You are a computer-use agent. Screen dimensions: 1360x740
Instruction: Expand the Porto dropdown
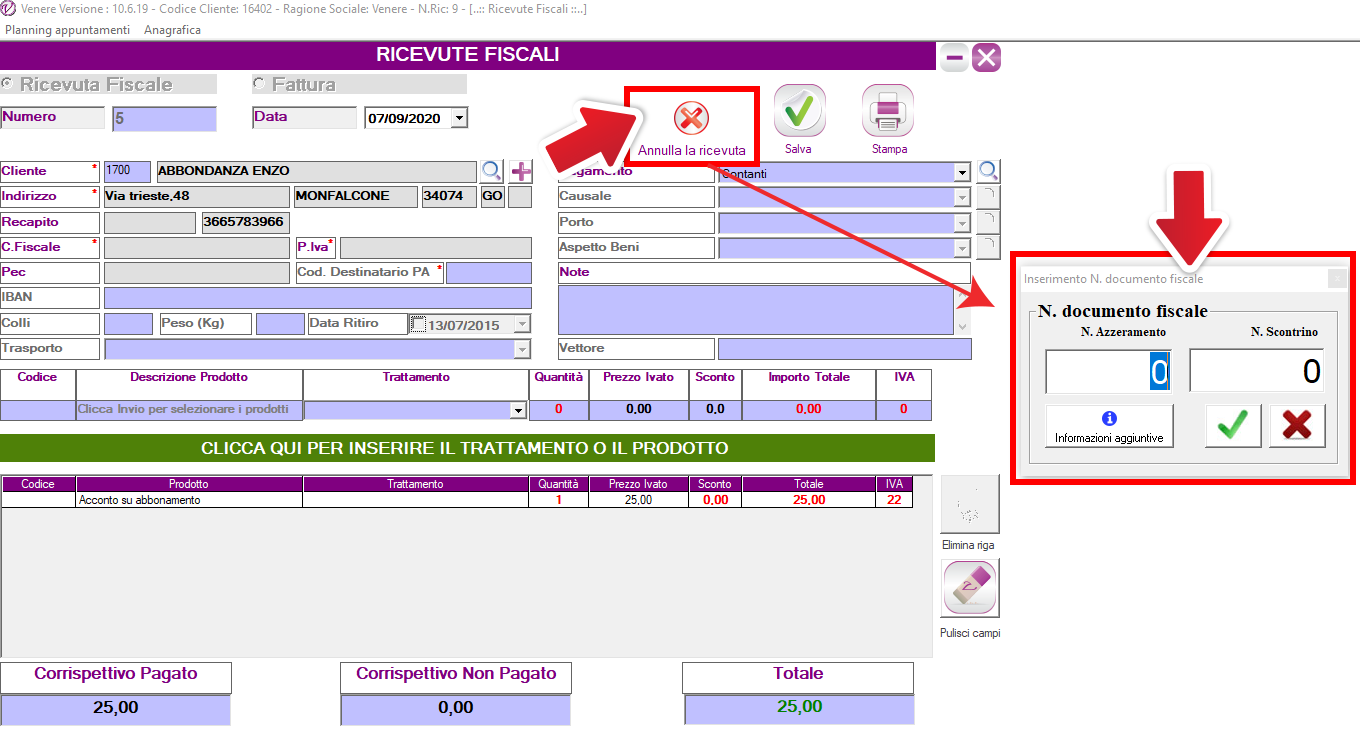[x=962, y=223]
